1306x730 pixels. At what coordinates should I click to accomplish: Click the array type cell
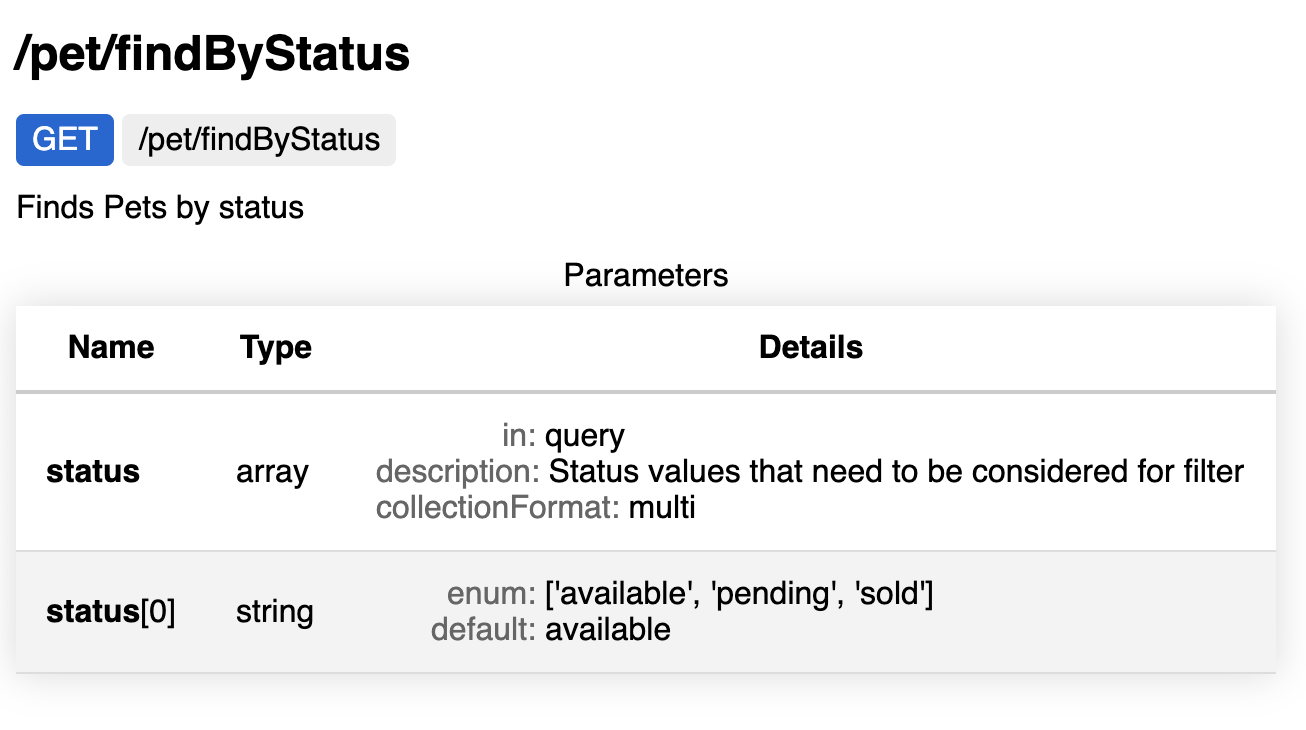(273, 471)
